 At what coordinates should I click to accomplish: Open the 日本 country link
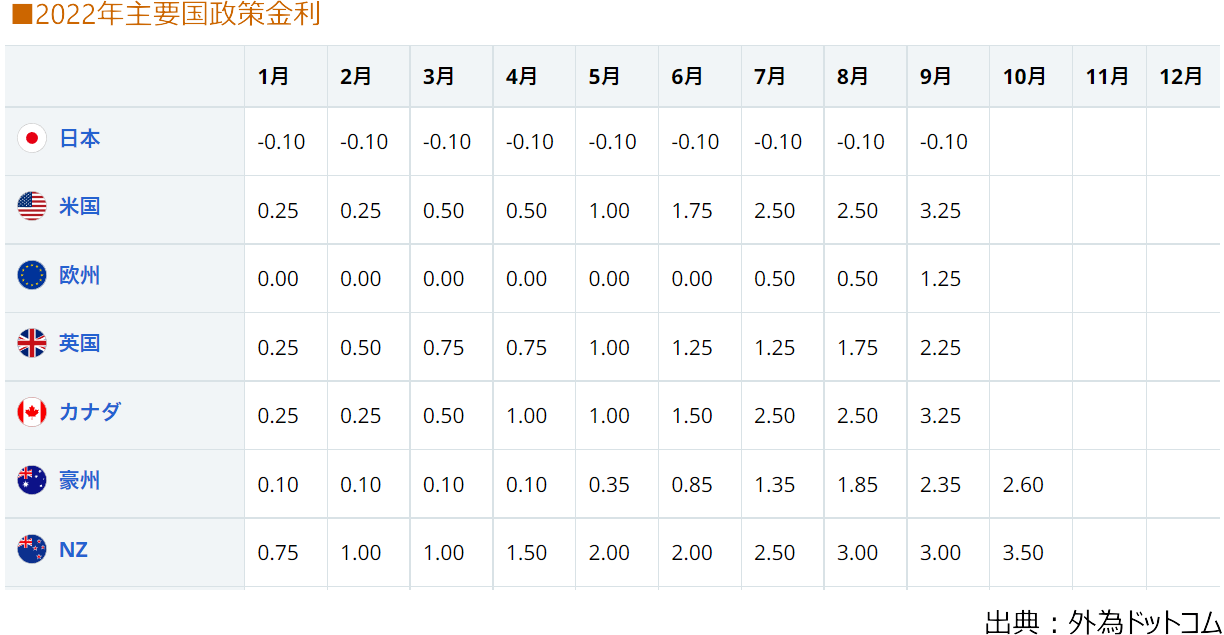80,139
